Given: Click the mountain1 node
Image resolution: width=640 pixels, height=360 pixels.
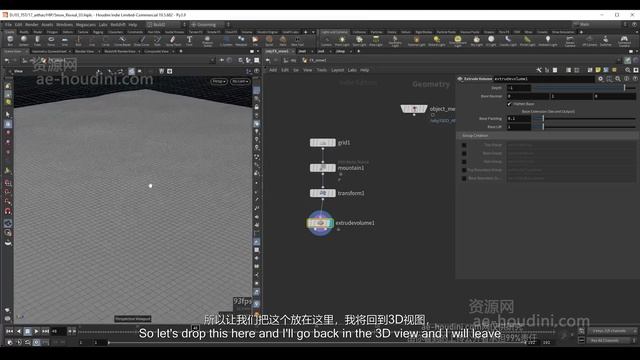Looking at the screenshot, I should tap(322, 168).
